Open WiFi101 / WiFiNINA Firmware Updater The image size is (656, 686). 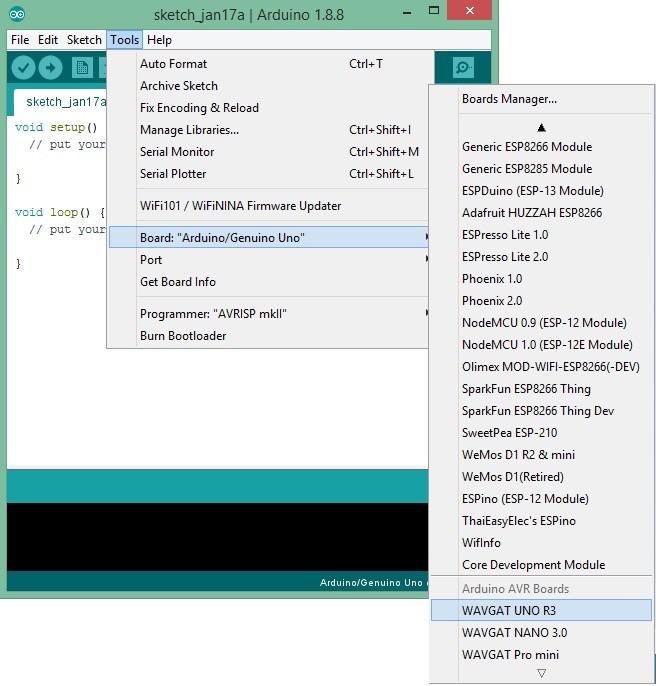coord(267,206)
